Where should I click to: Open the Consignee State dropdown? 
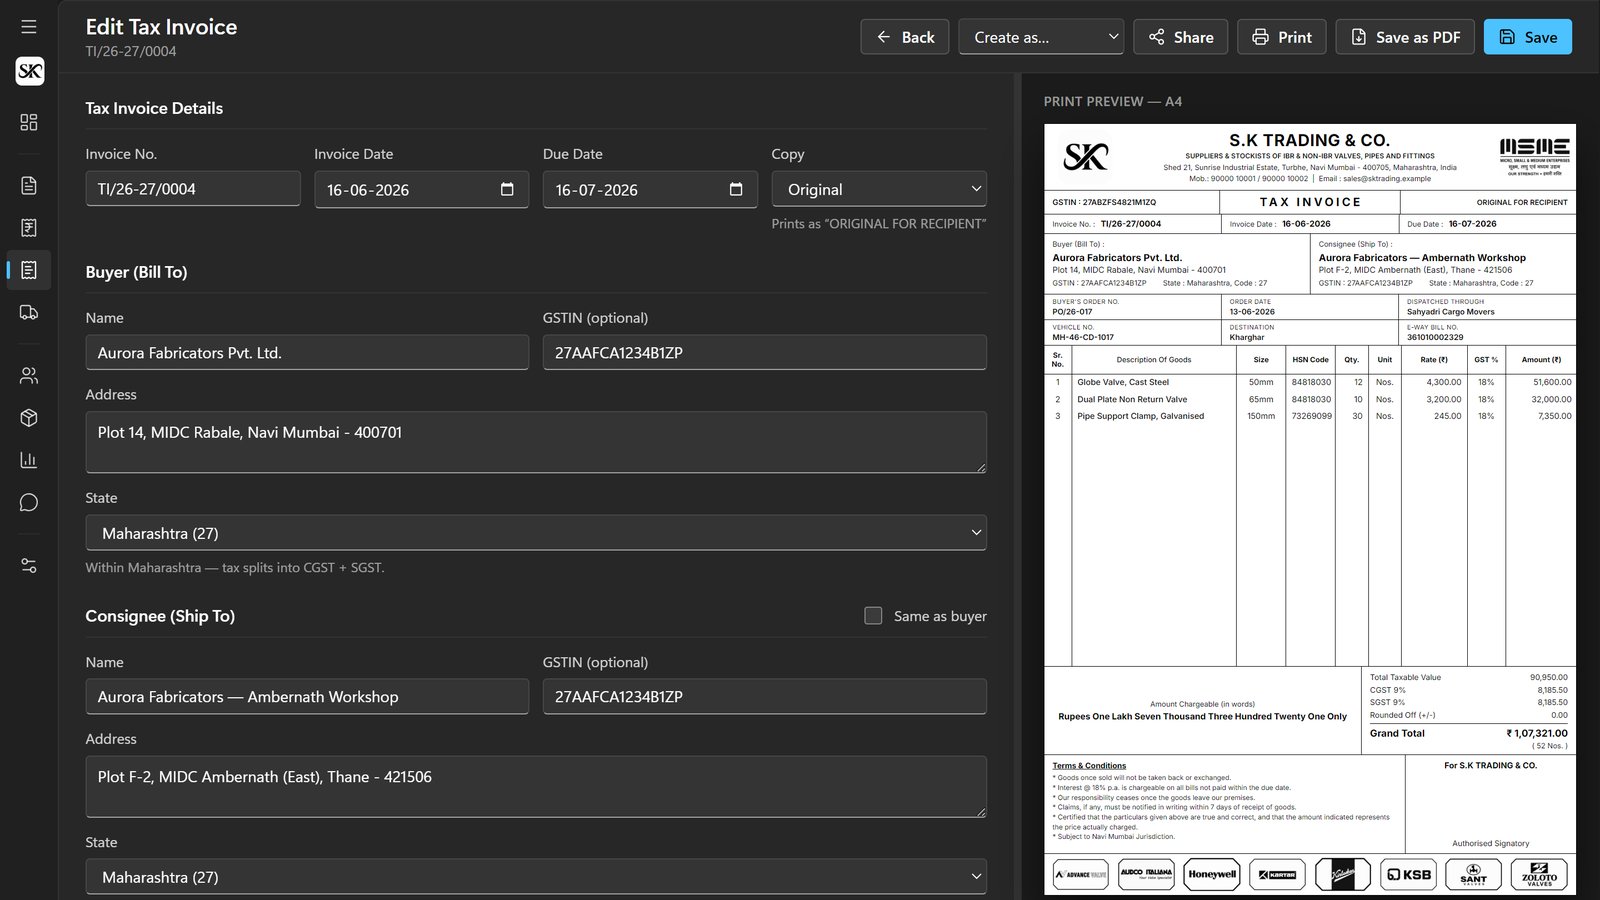tap(536, 877)
